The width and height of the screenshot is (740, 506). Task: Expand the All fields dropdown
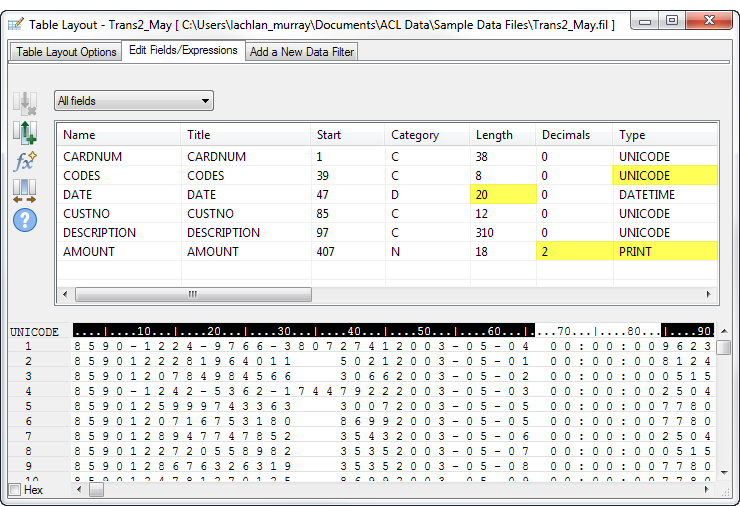[x=205, y=101]
